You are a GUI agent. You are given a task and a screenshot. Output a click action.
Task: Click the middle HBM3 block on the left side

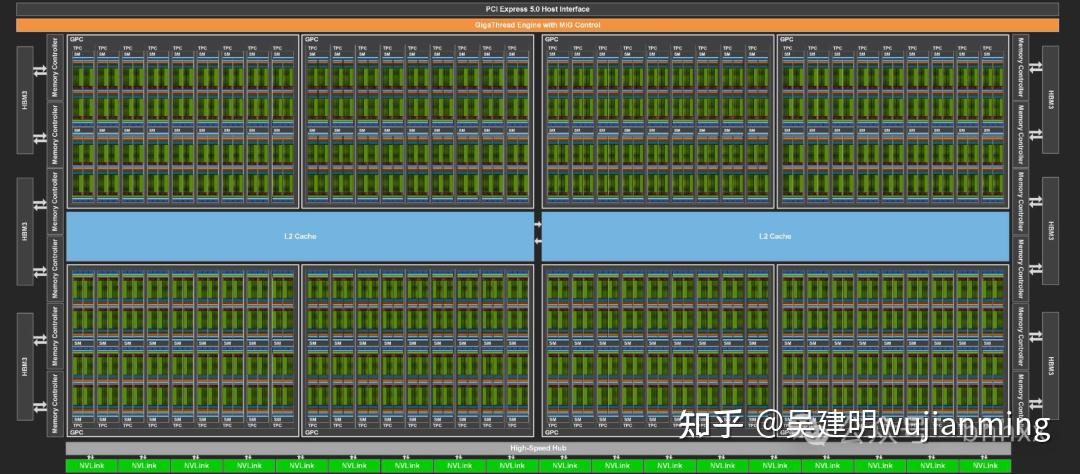(25, 231)
